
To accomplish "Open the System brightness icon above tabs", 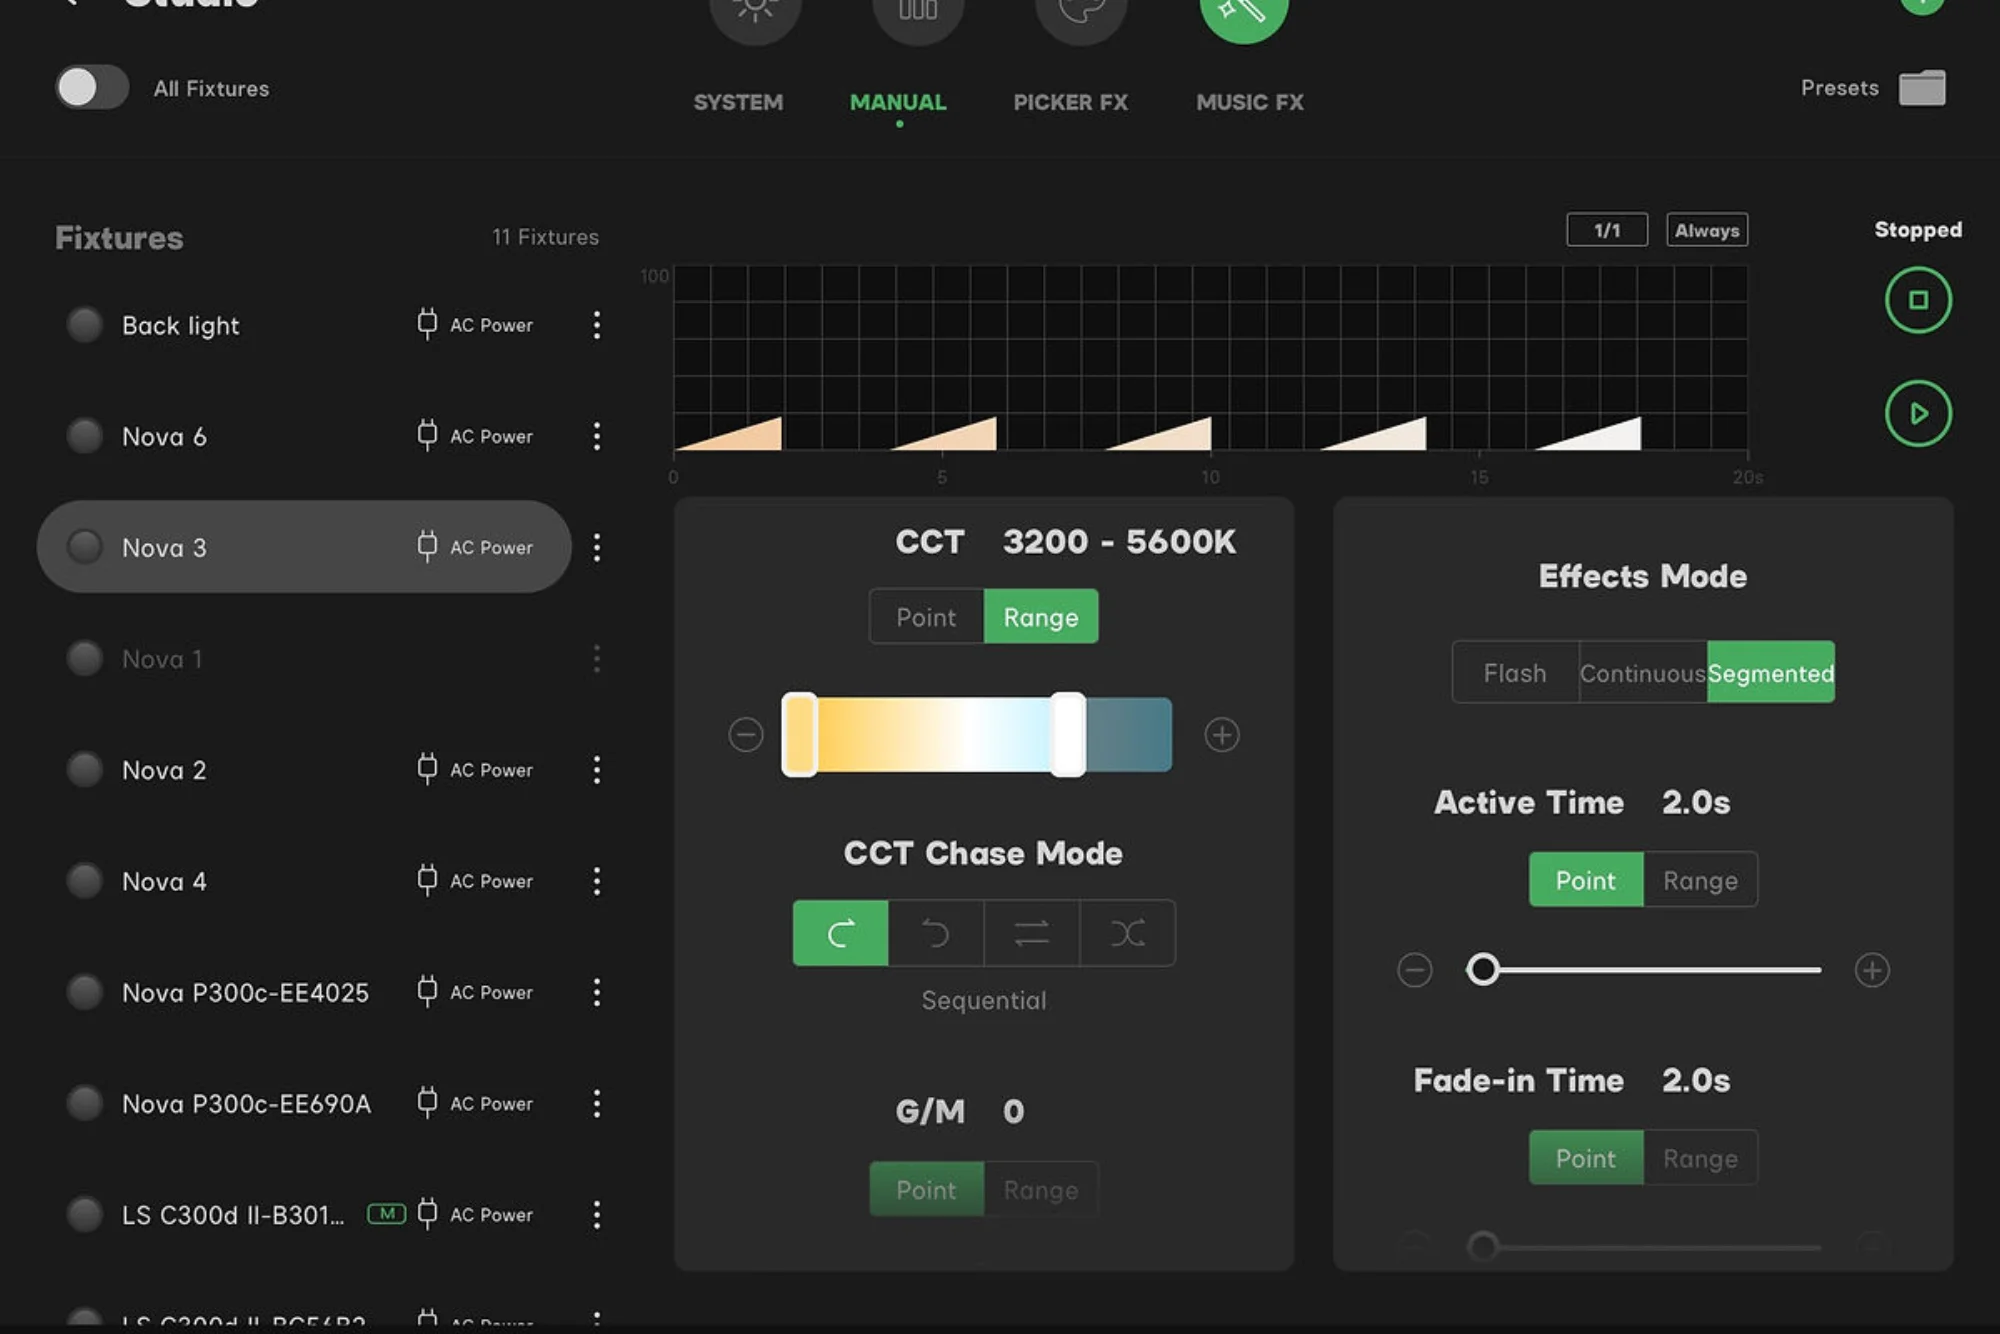I will pos(756,10).
